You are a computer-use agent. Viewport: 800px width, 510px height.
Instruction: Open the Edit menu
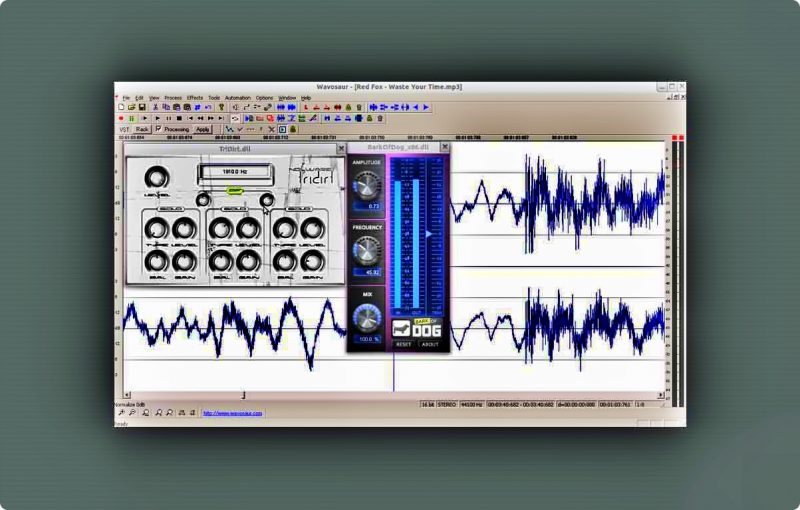[139, 97]
